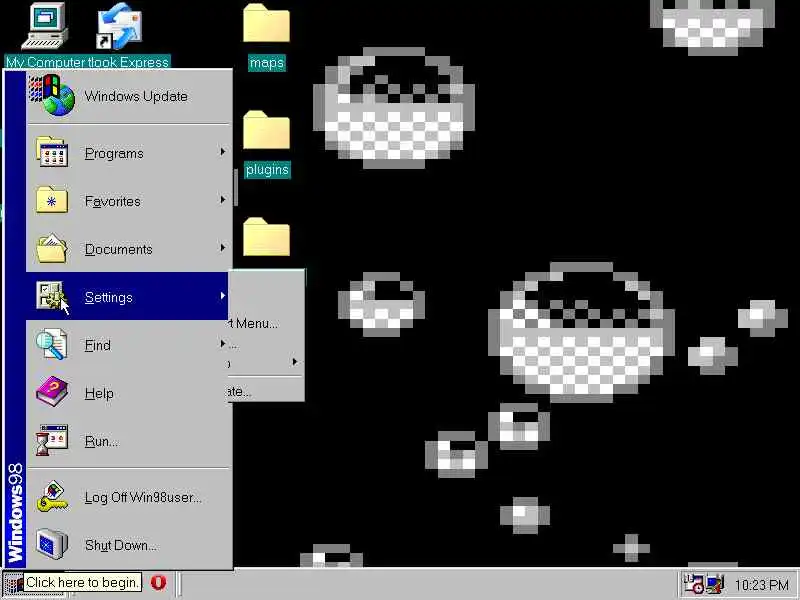Select the highlighted Settings menu item
Image resolution: width=800 pixels, height=600 pixels.
(x=127, y=296)
